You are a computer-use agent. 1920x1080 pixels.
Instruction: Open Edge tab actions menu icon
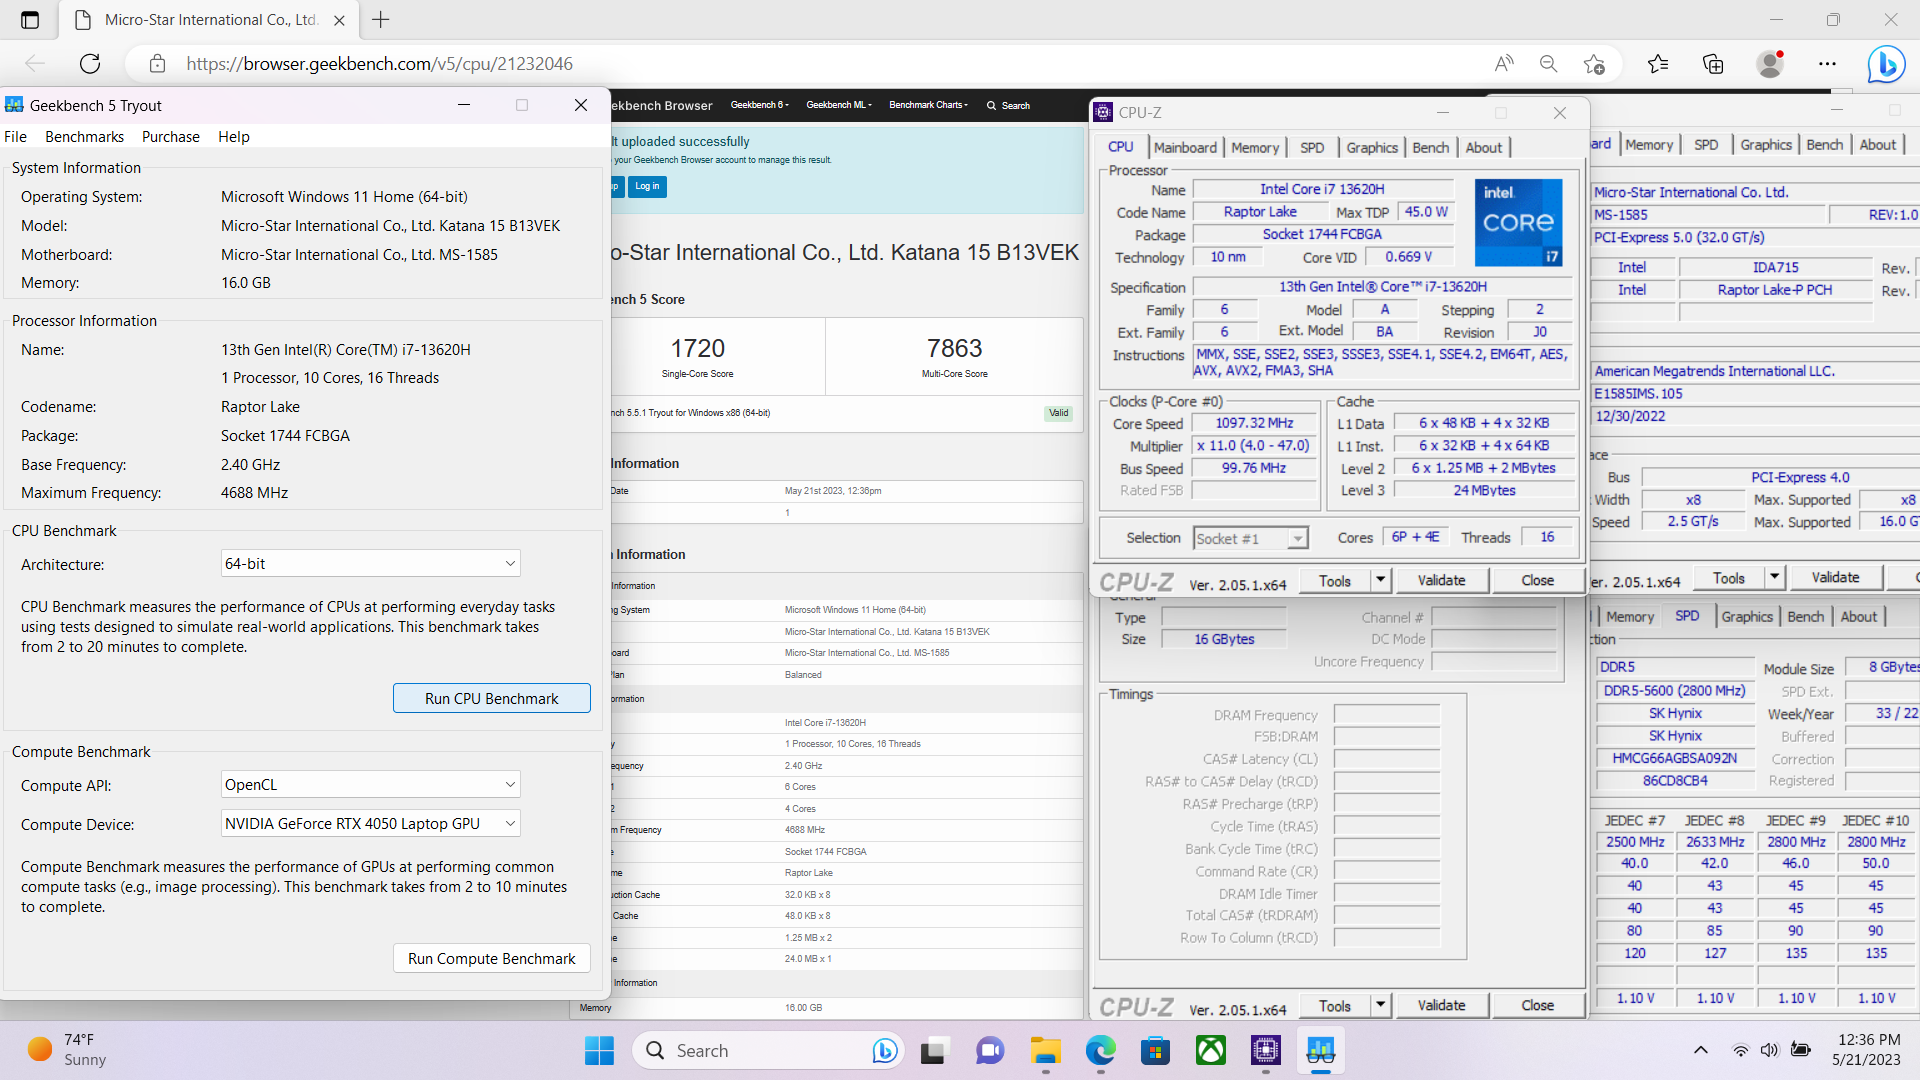[x=30, y=19]
